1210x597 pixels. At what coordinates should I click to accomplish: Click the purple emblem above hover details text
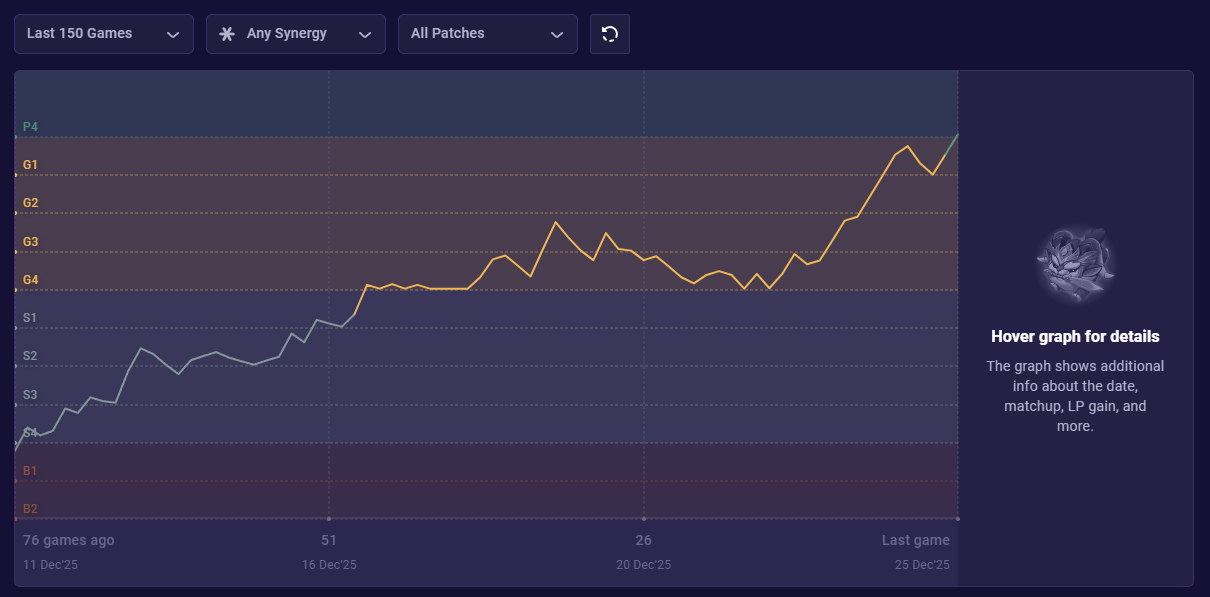point(1075,265)
